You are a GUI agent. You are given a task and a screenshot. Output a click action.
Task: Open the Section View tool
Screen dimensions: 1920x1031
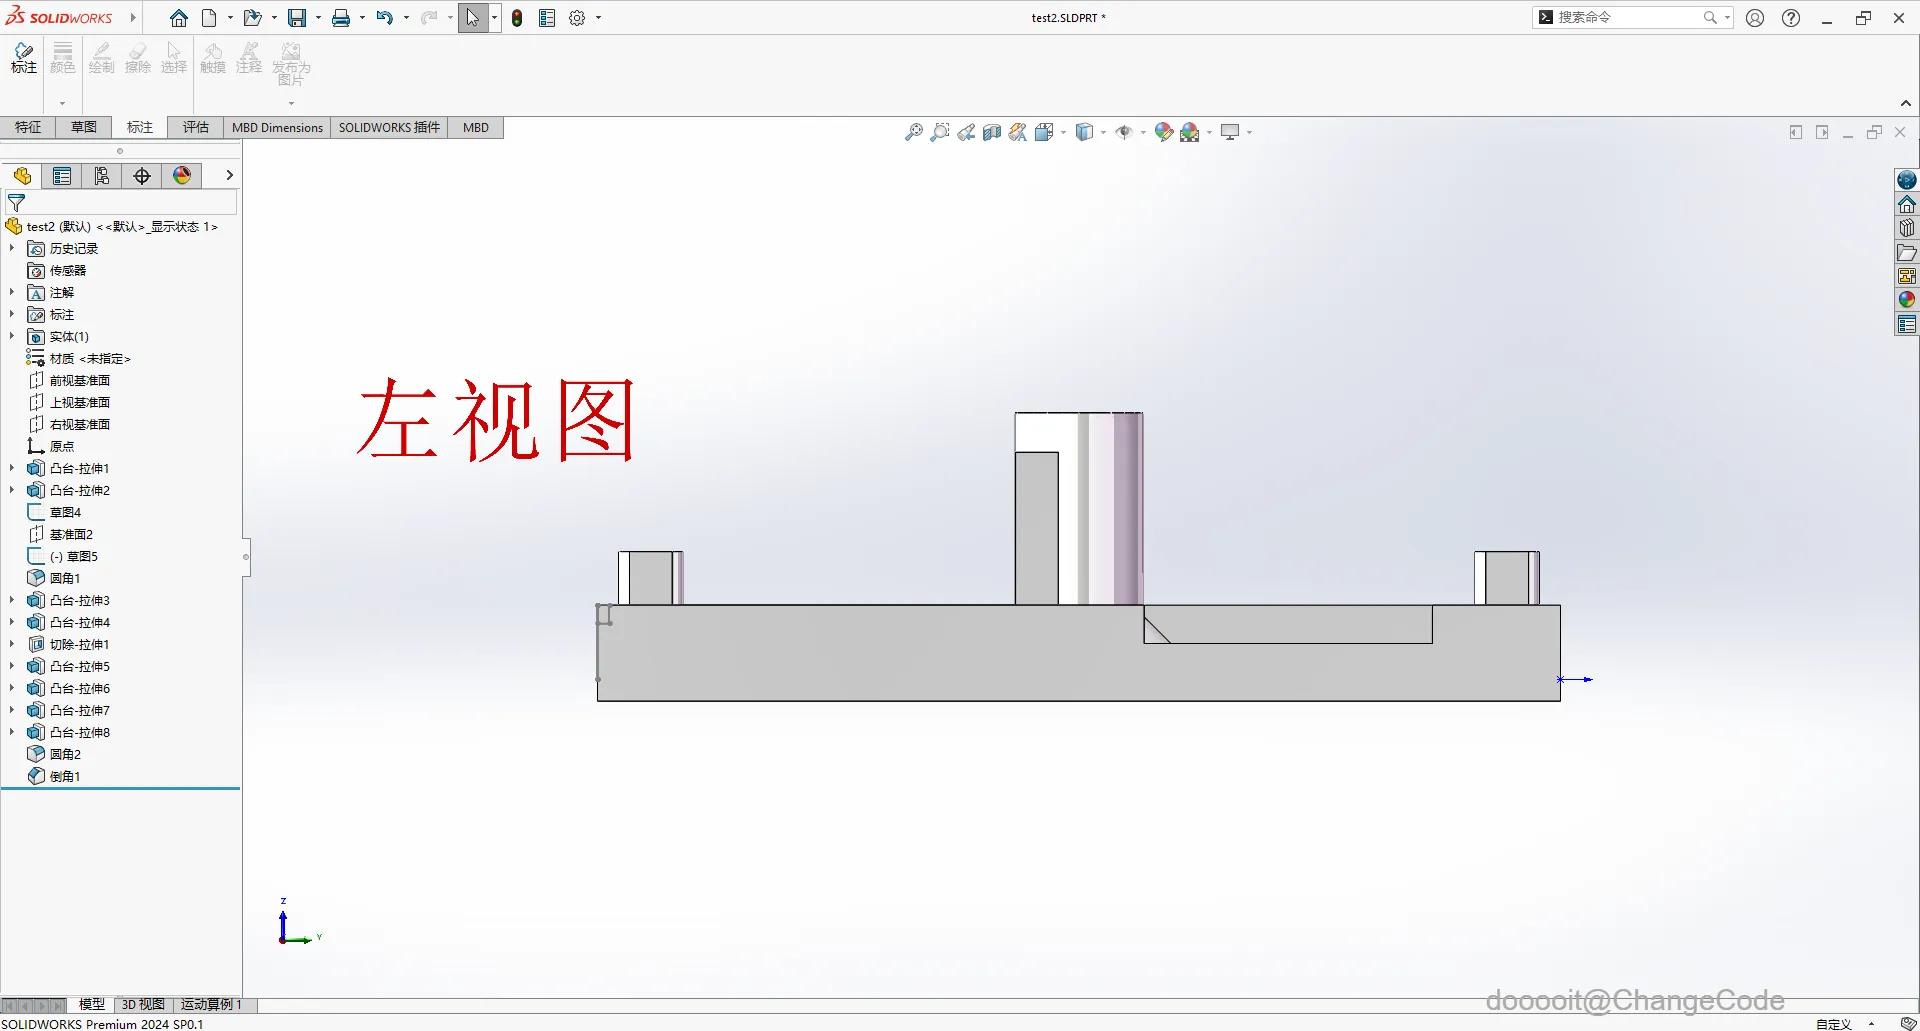(x=992, y=131)
